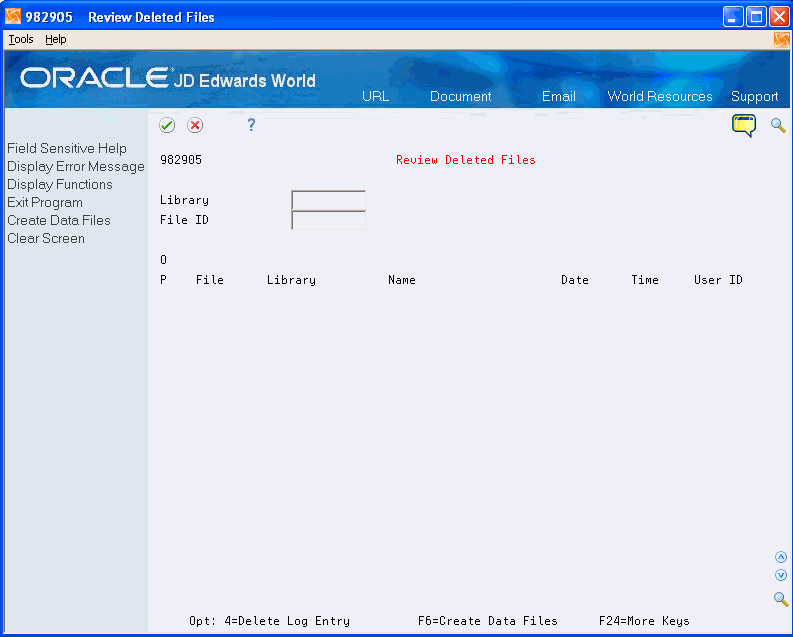Image resolution: width=793 pixels, height=637 pixels.
Task: Click the red Review Deleted Files heading
Action: (465, 160)
